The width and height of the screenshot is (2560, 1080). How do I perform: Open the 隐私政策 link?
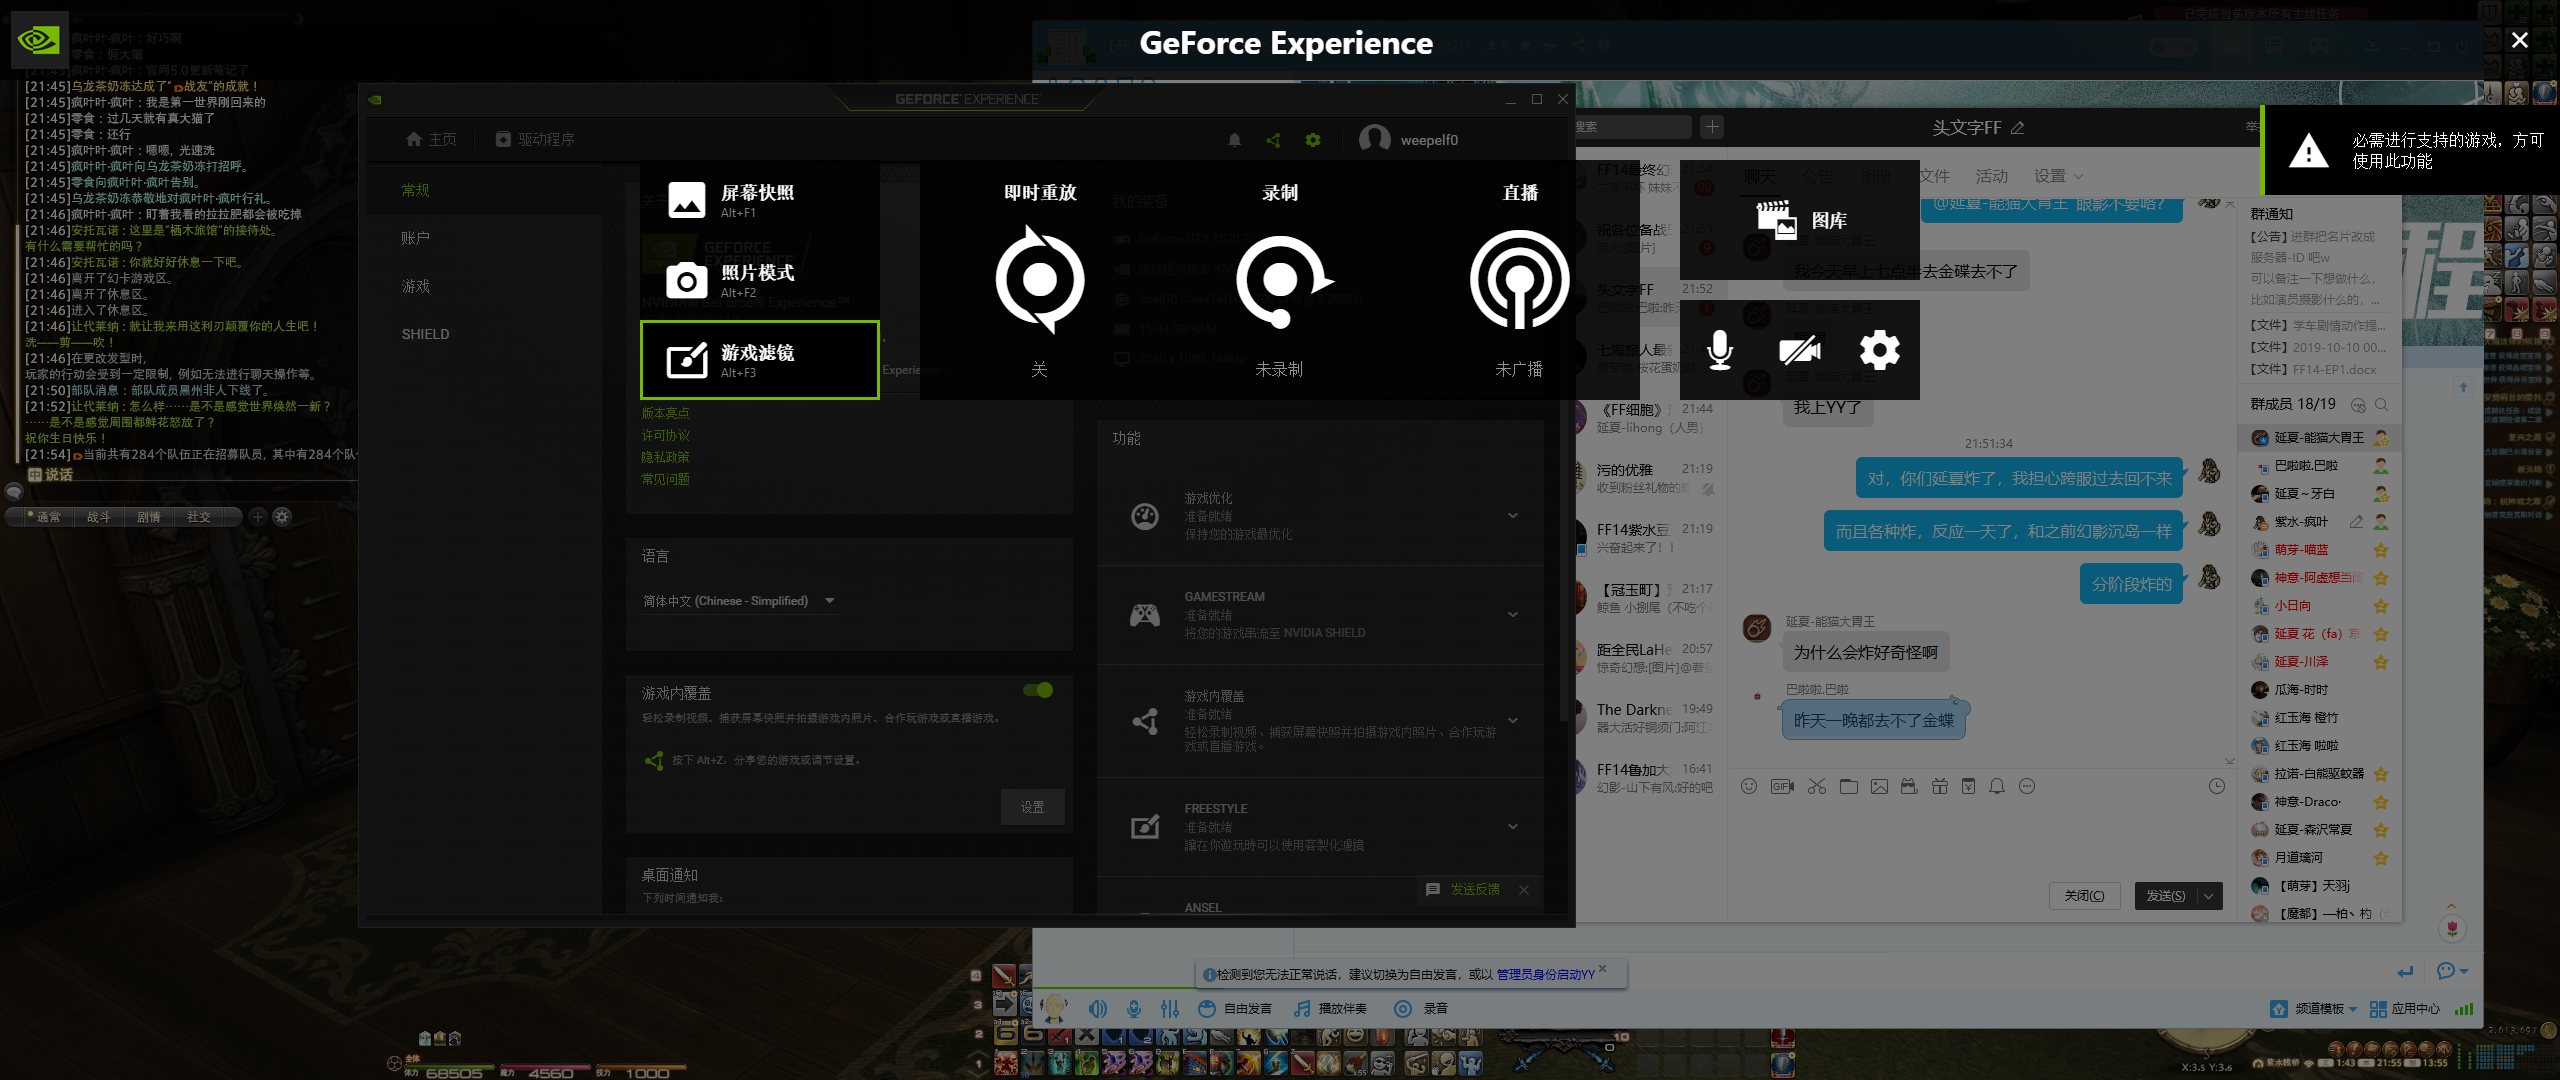(x=665, y=457)
